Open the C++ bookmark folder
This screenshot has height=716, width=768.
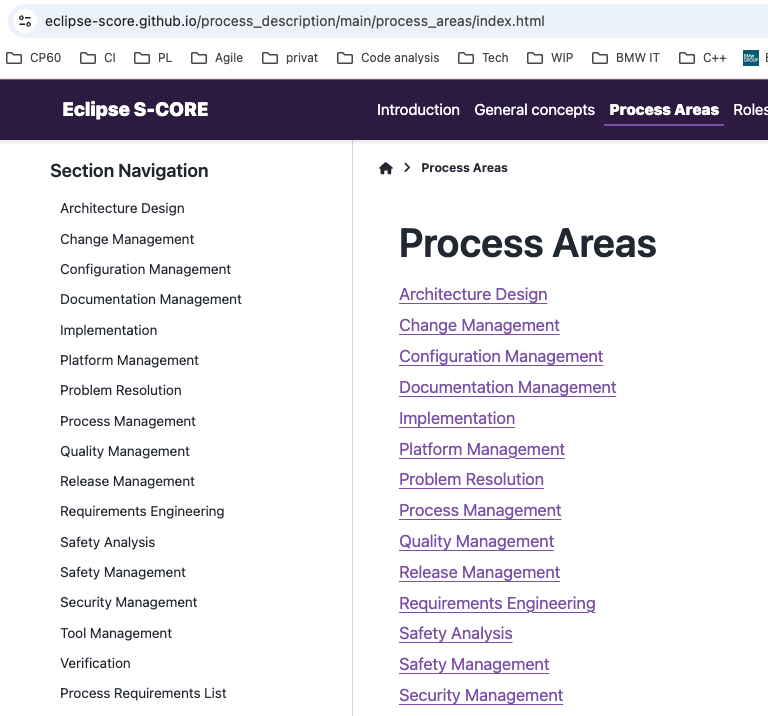[703, 58]
